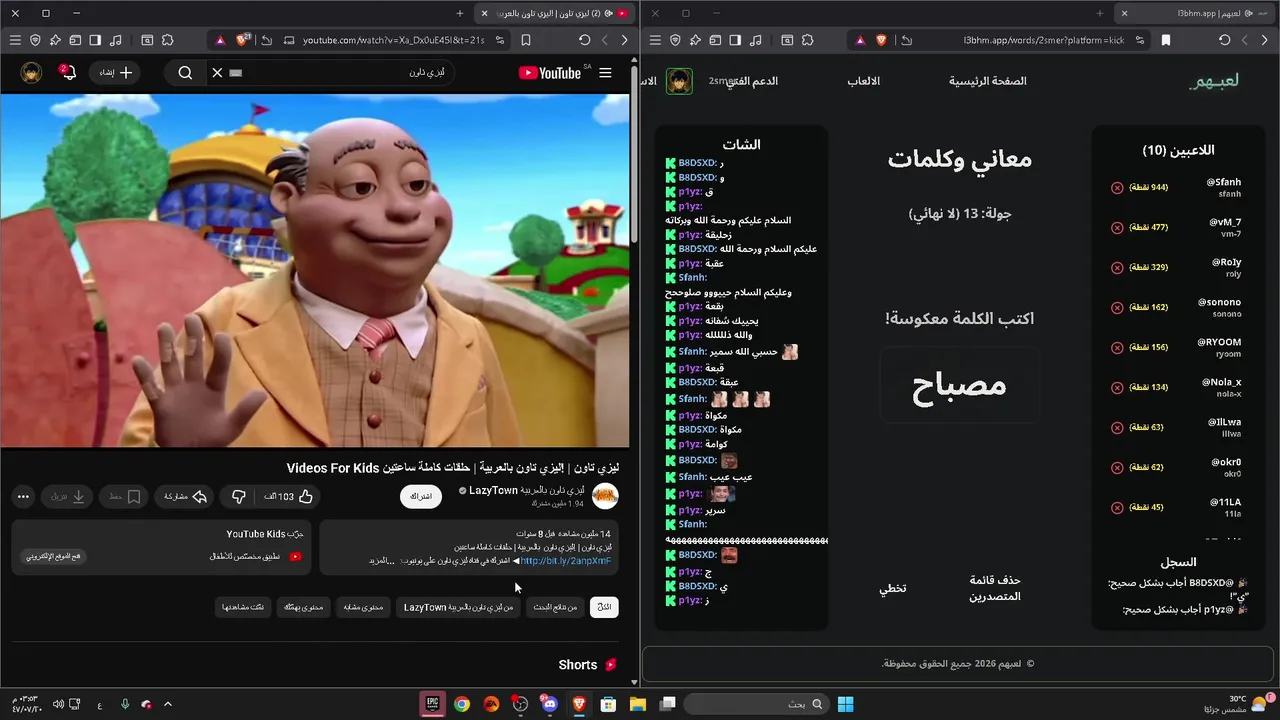Open the LazyTown channel avatar
The image size is (1280, 720).
pyautogui.click(x=605, y=495)
